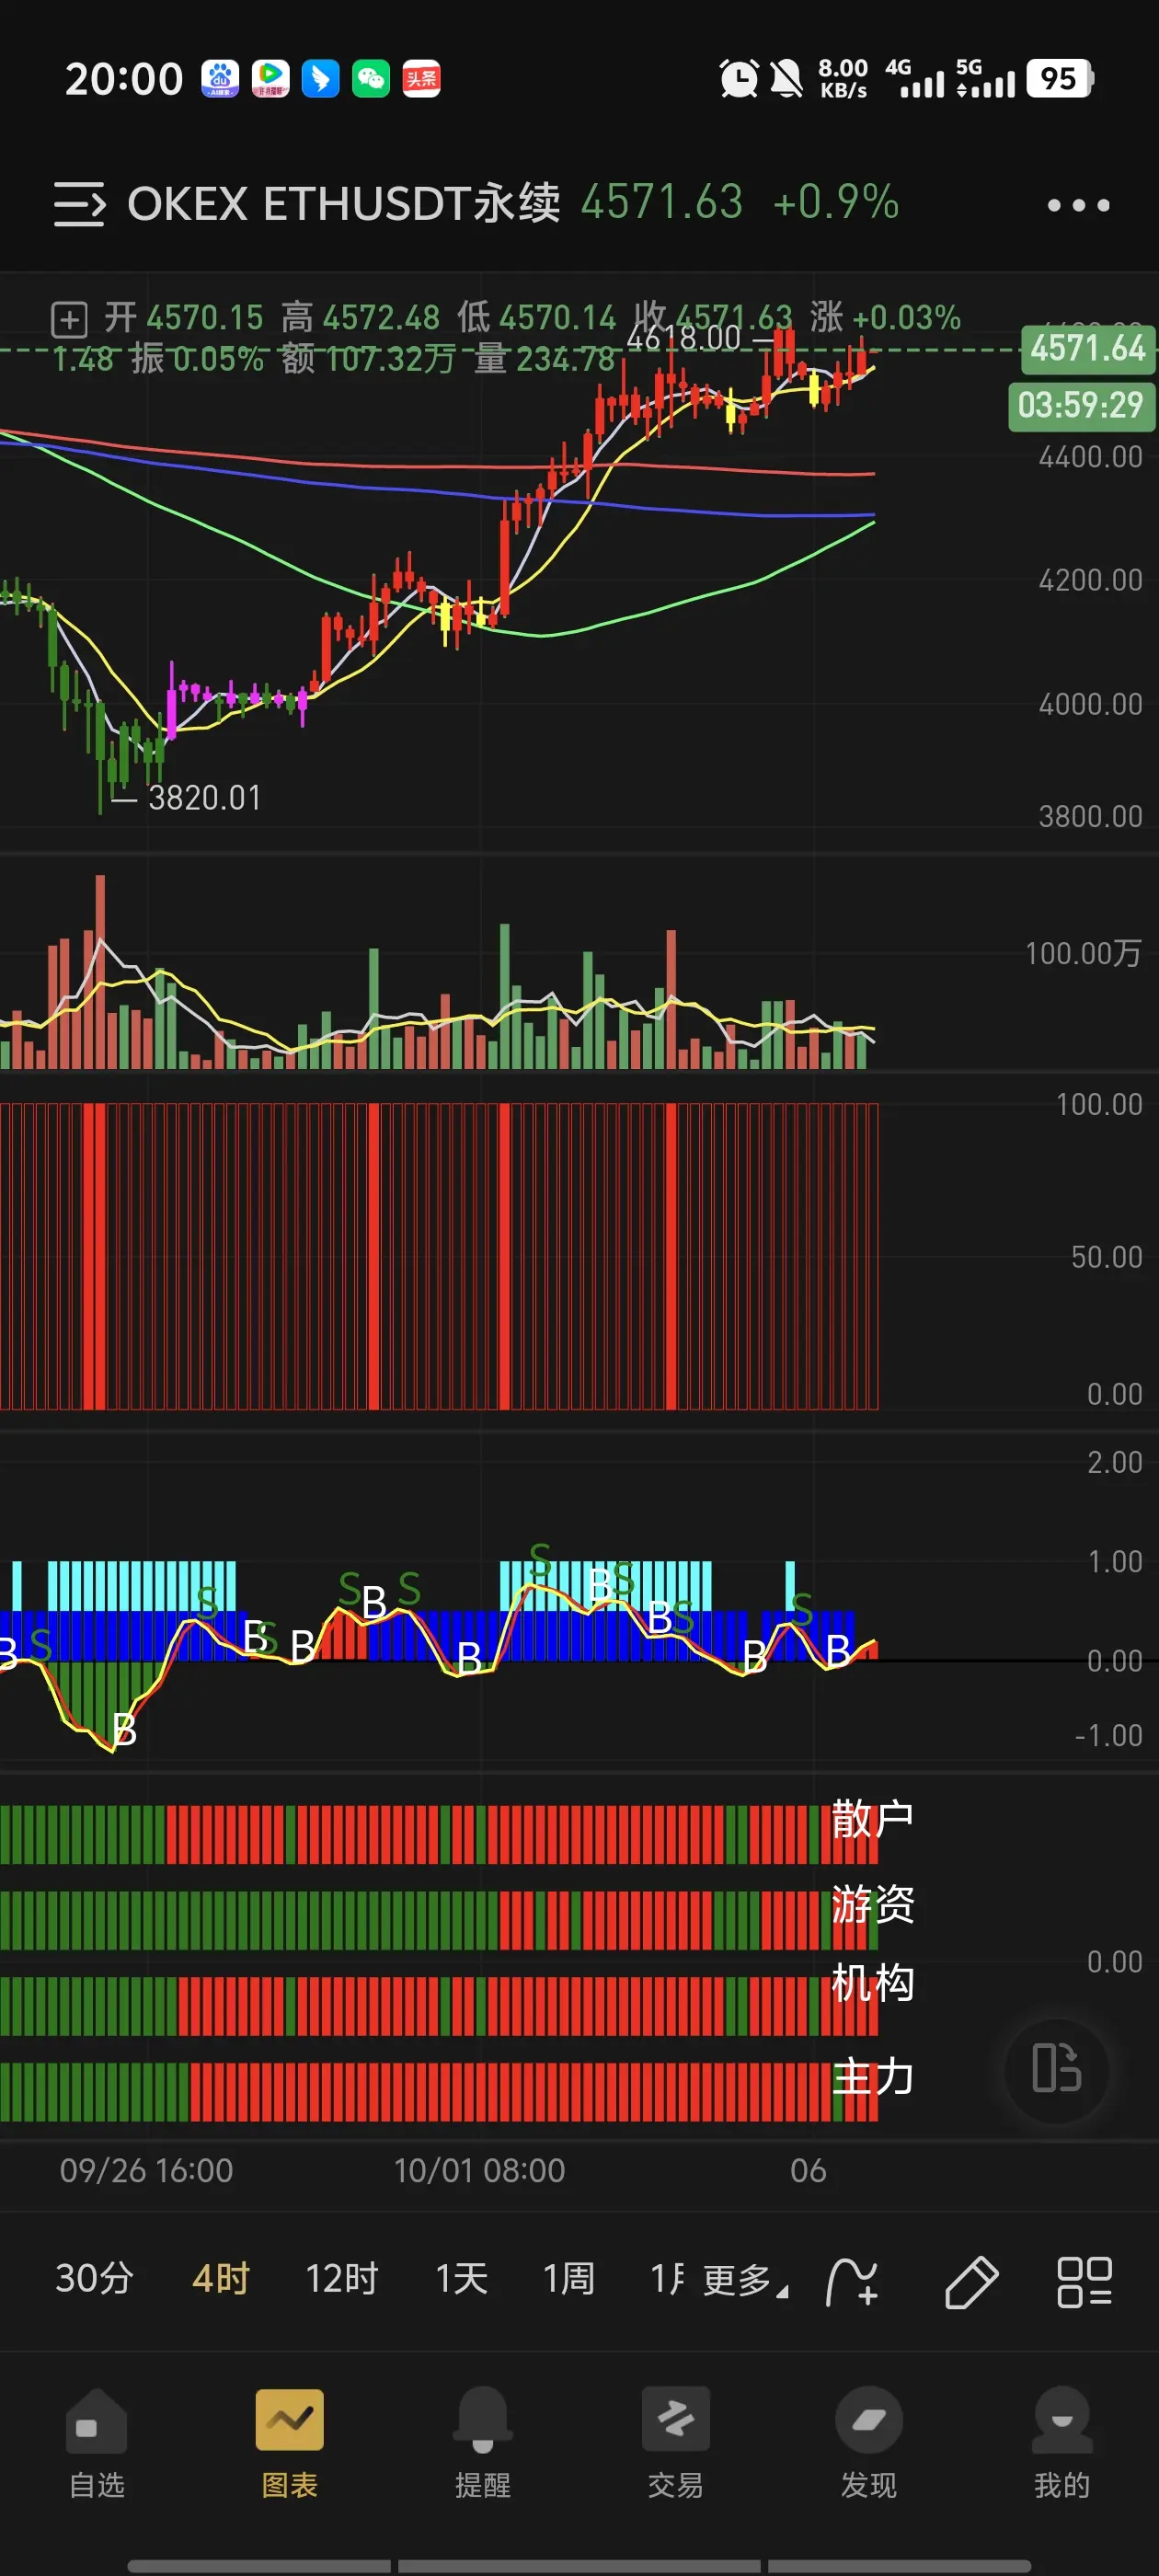Tap the floating rotate screen button
The image size is (1159, 2576).
[1056, 2068]
